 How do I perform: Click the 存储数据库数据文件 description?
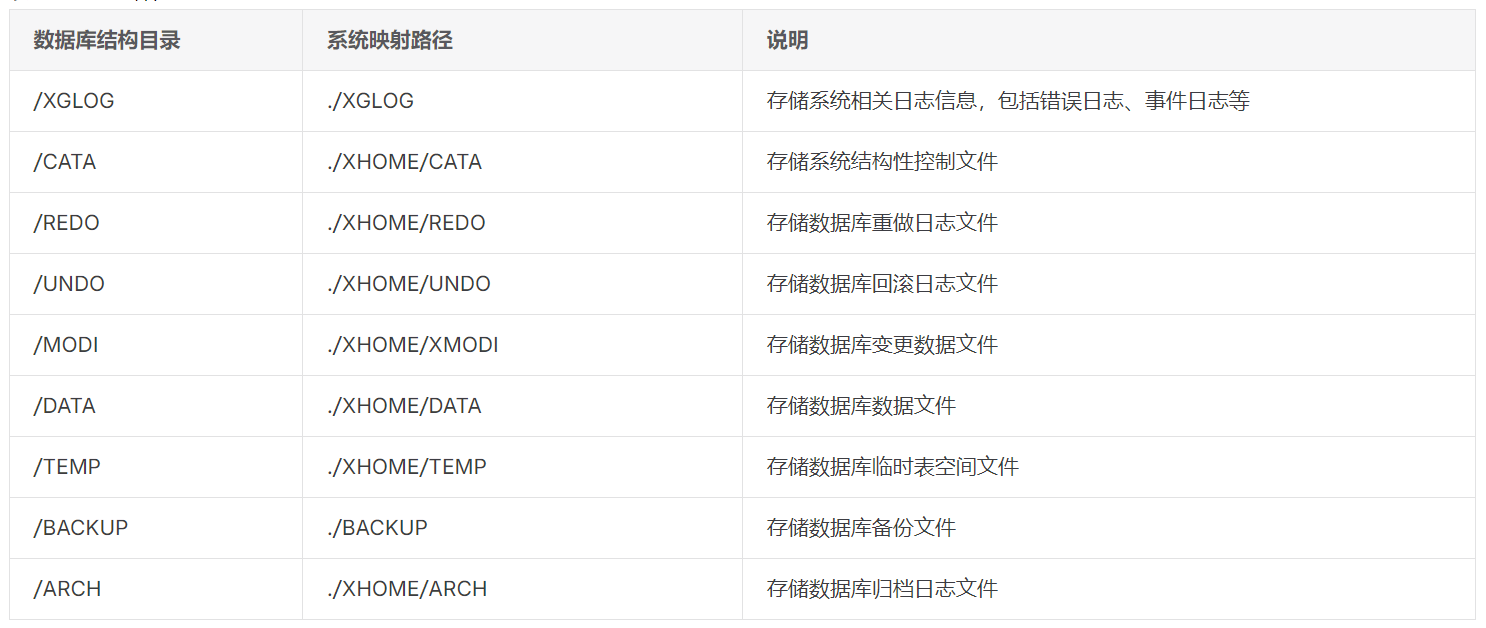[x=861, y=406]
